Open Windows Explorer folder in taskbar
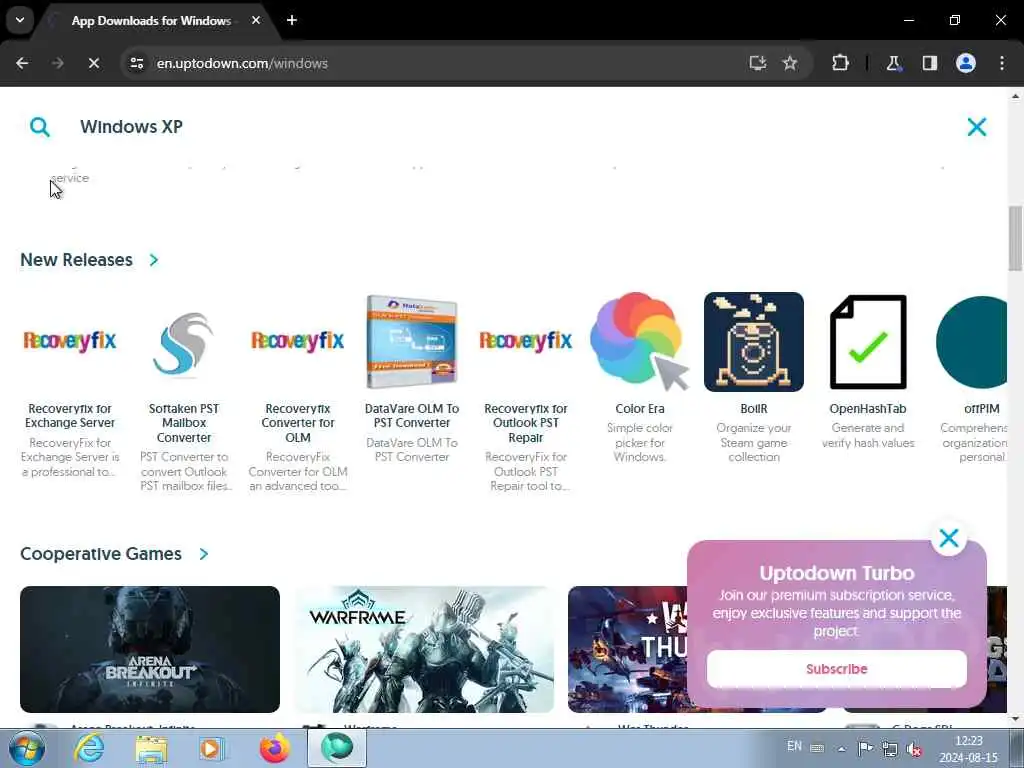 (x=151, y=748)
